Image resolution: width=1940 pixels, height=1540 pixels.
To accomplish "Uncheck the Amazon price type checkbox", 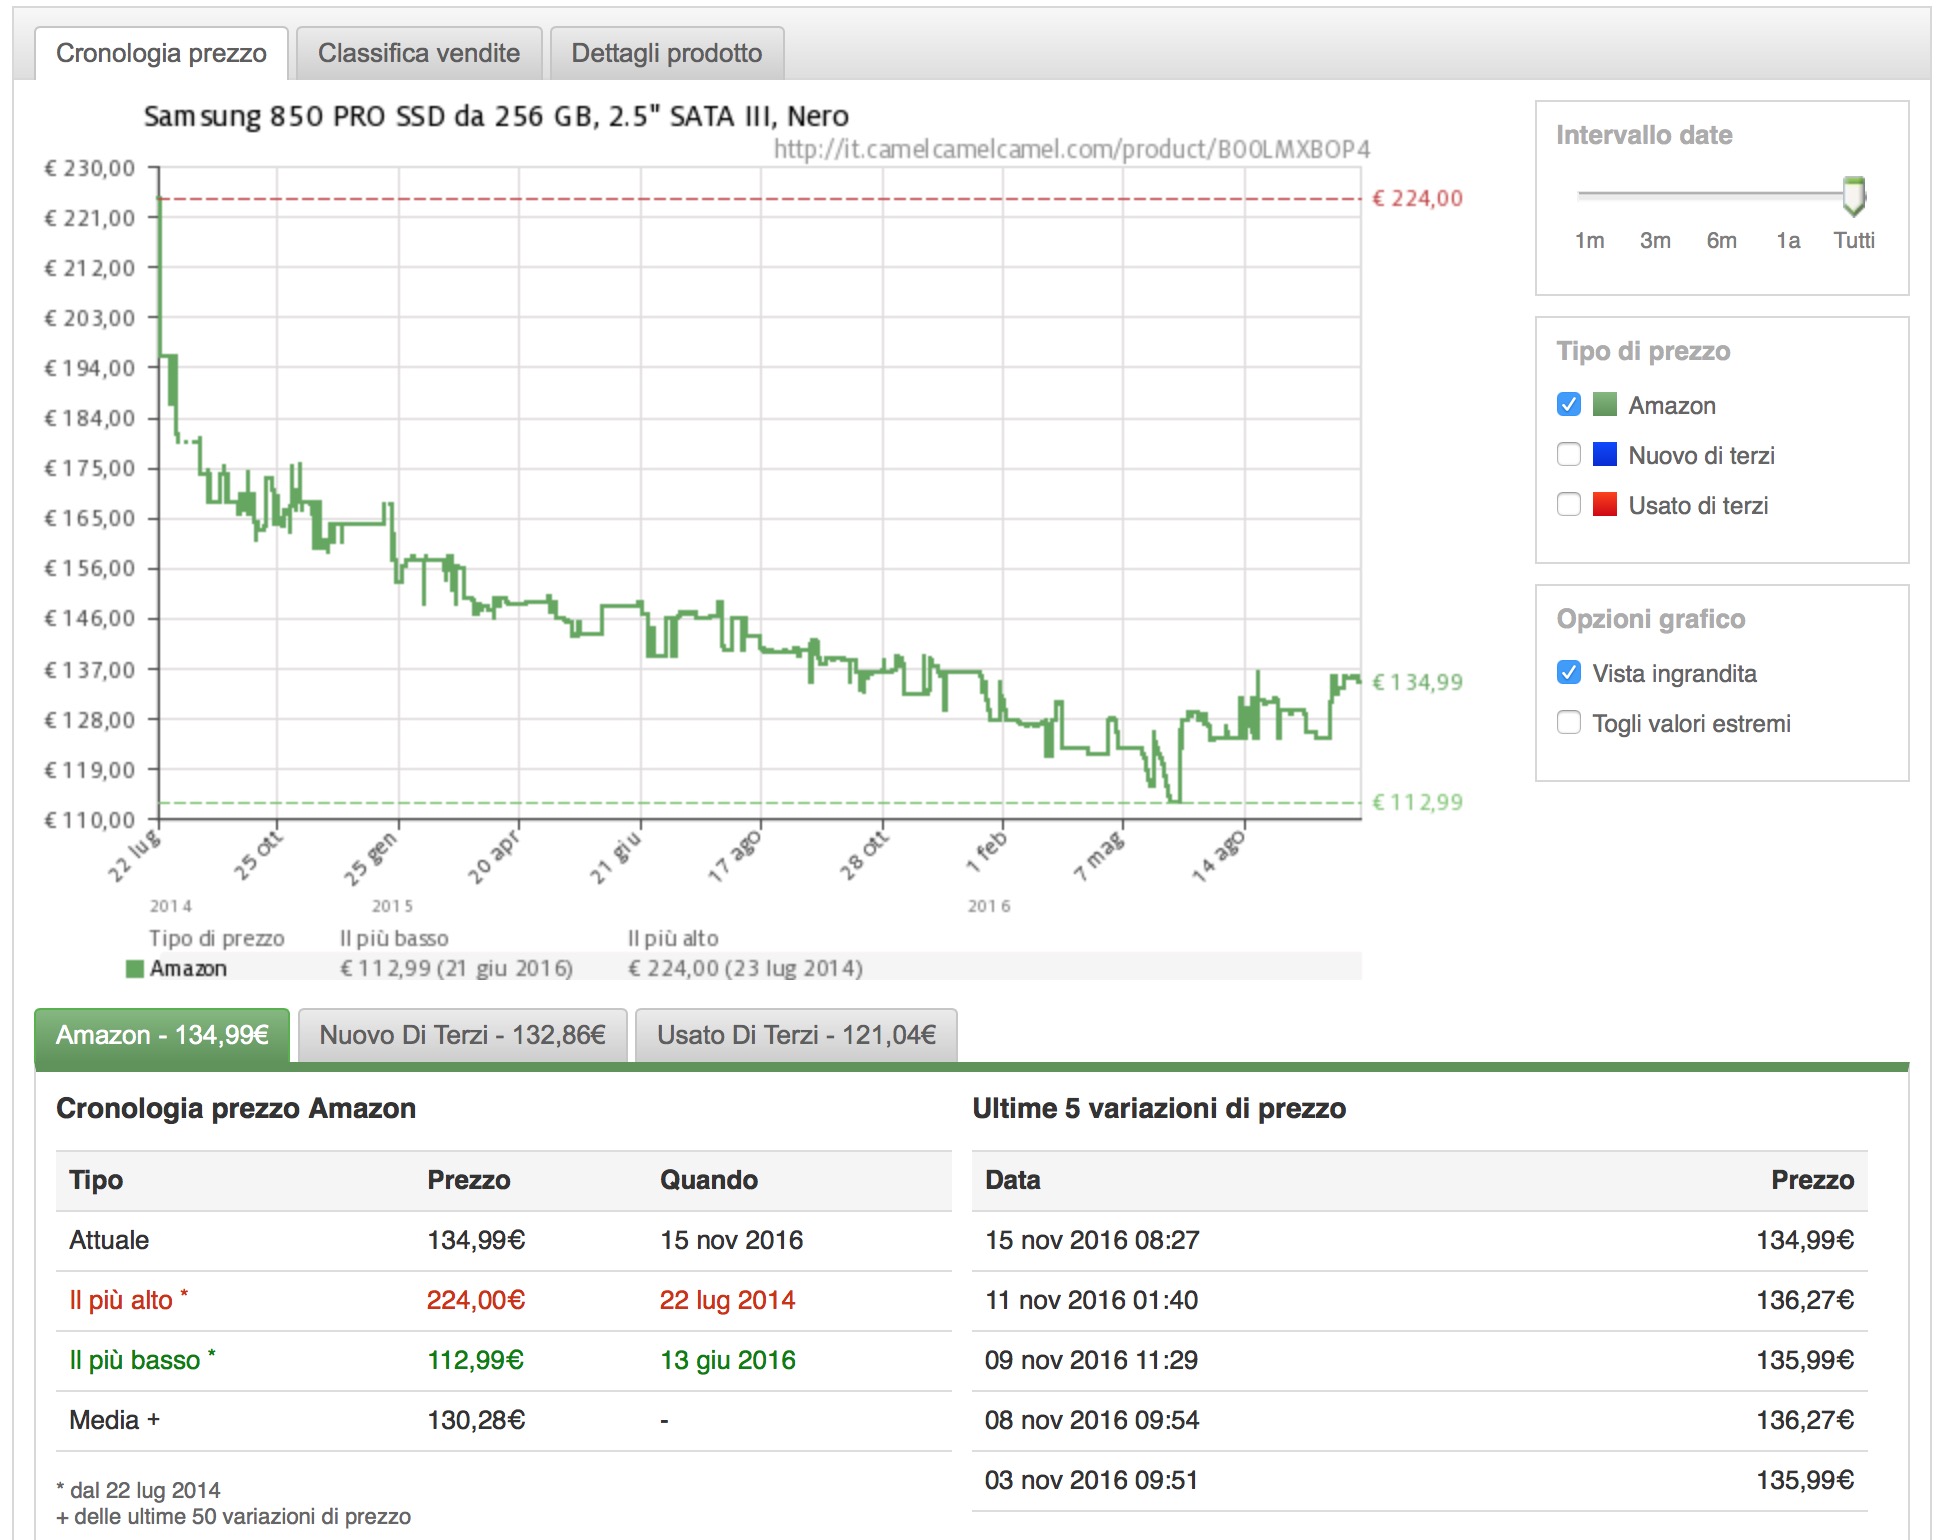I will click(1569, 404).
